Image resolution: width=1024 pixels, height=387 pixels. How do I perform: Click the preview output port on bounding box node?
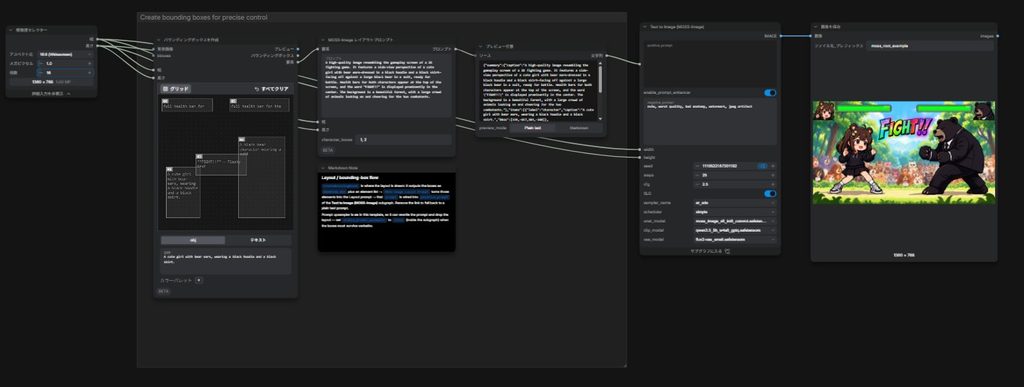pyautogui.click(x=298, y=49)
